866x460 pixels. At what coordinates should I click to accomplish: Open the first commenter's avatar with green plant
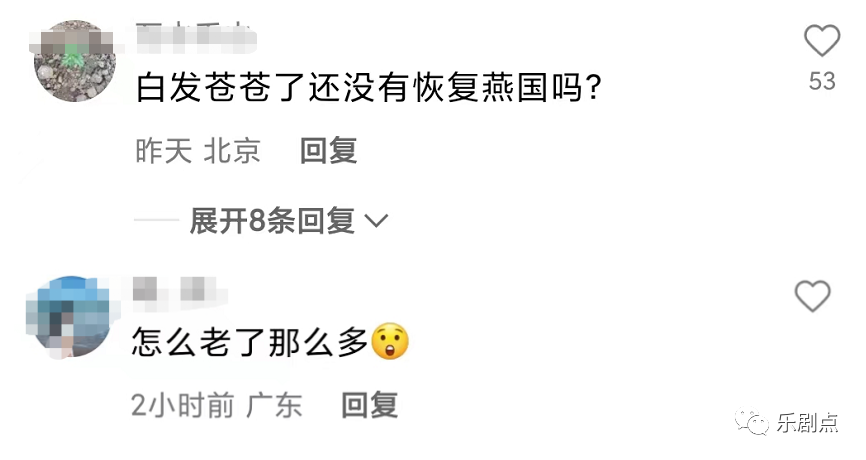point(75,61)
